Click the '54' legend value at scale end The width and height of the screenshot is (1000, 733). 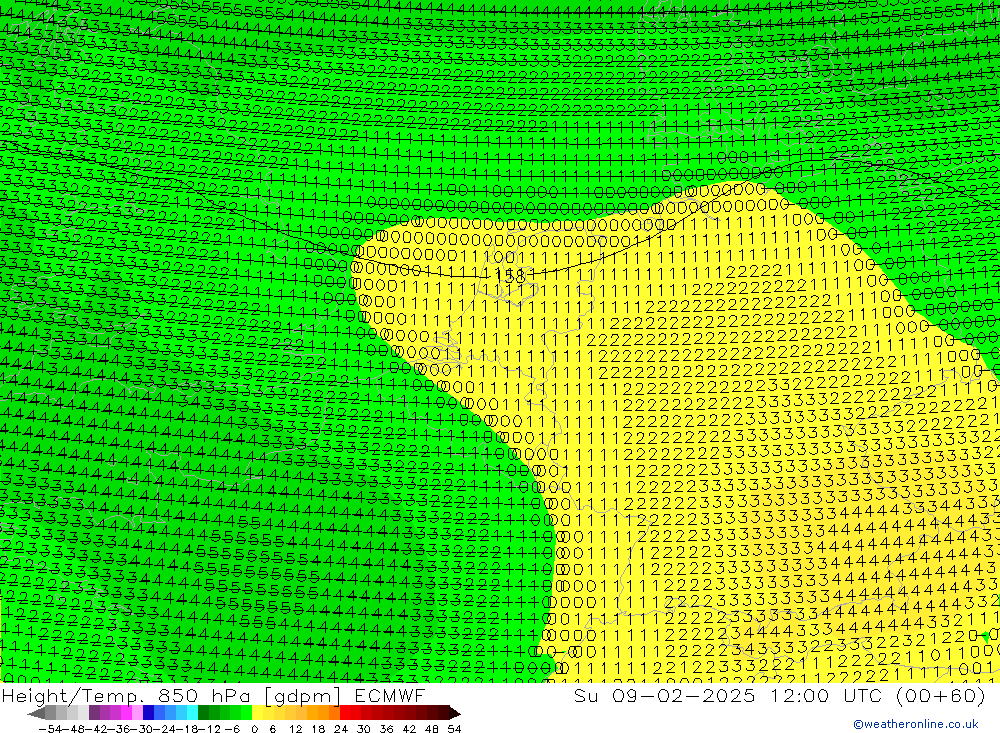tap(454, 729)
